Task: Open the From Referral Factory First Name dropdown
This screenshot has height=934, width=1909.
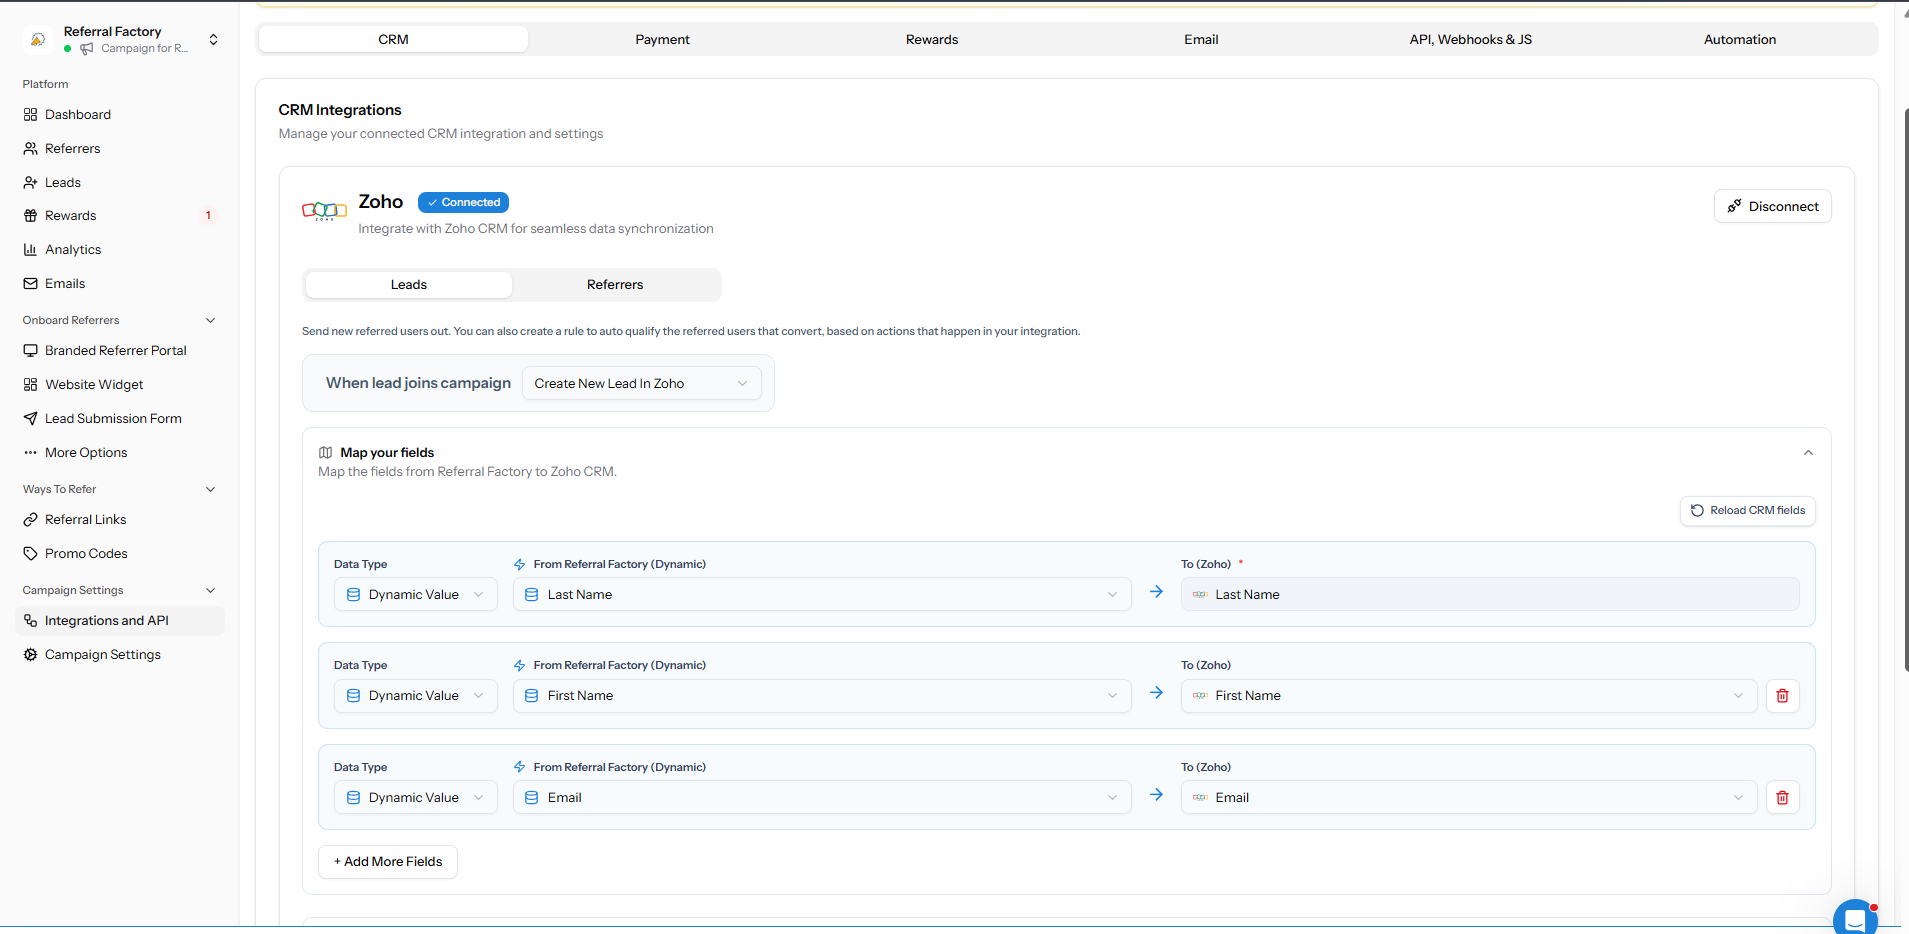Action: (x=822, y=696)
